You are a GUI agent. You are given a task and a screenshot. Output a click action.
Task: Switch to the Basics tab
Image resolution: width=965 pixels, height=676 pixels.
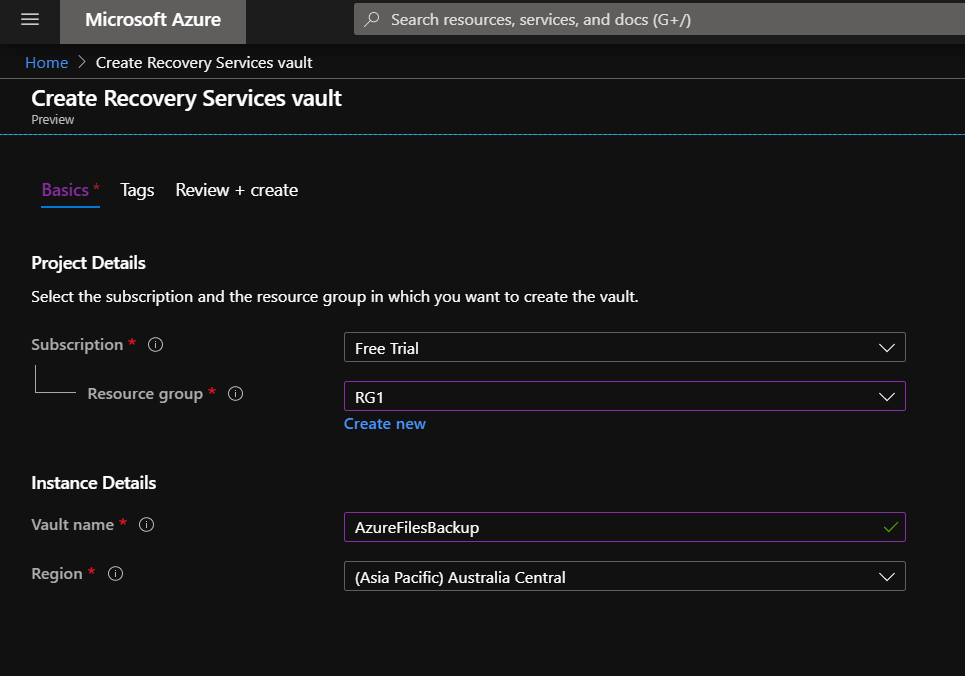click(65, 190)
